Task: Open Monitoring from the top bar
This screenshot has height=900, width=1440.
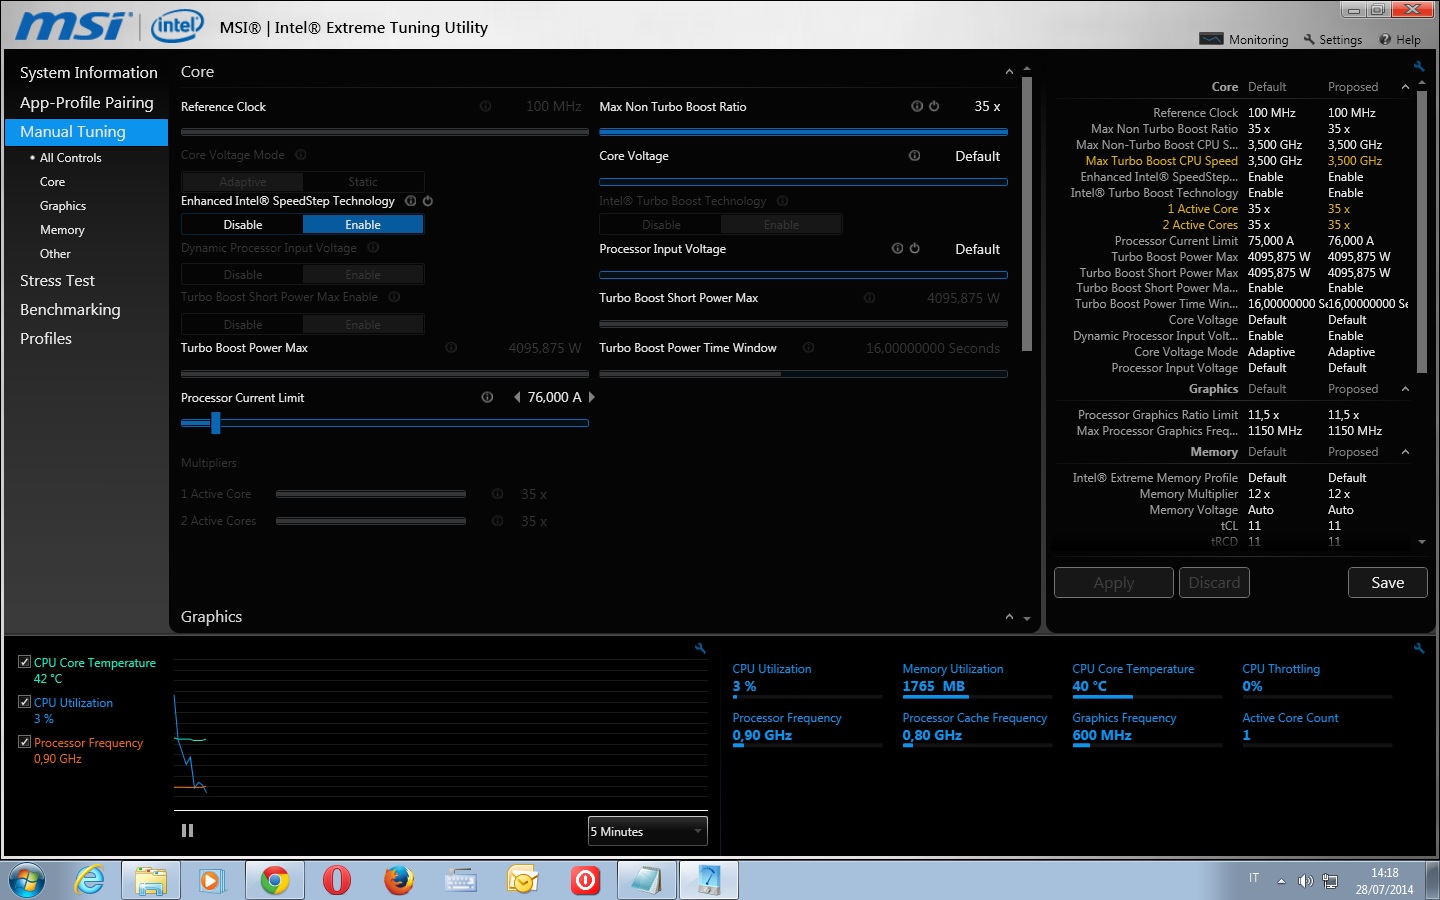Action: pyautogui.click(x=1244, y=40)
